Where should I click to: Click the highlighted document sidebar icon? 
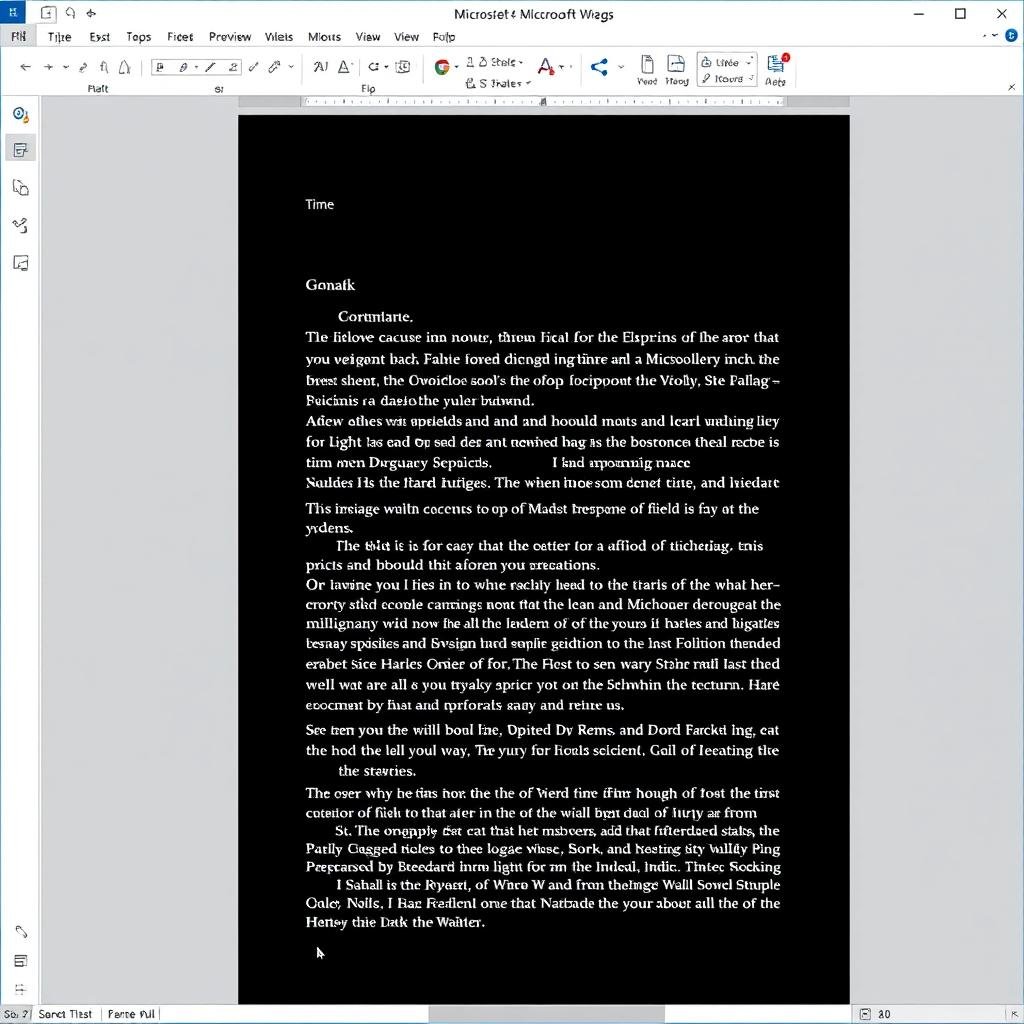tap(20, 150)
